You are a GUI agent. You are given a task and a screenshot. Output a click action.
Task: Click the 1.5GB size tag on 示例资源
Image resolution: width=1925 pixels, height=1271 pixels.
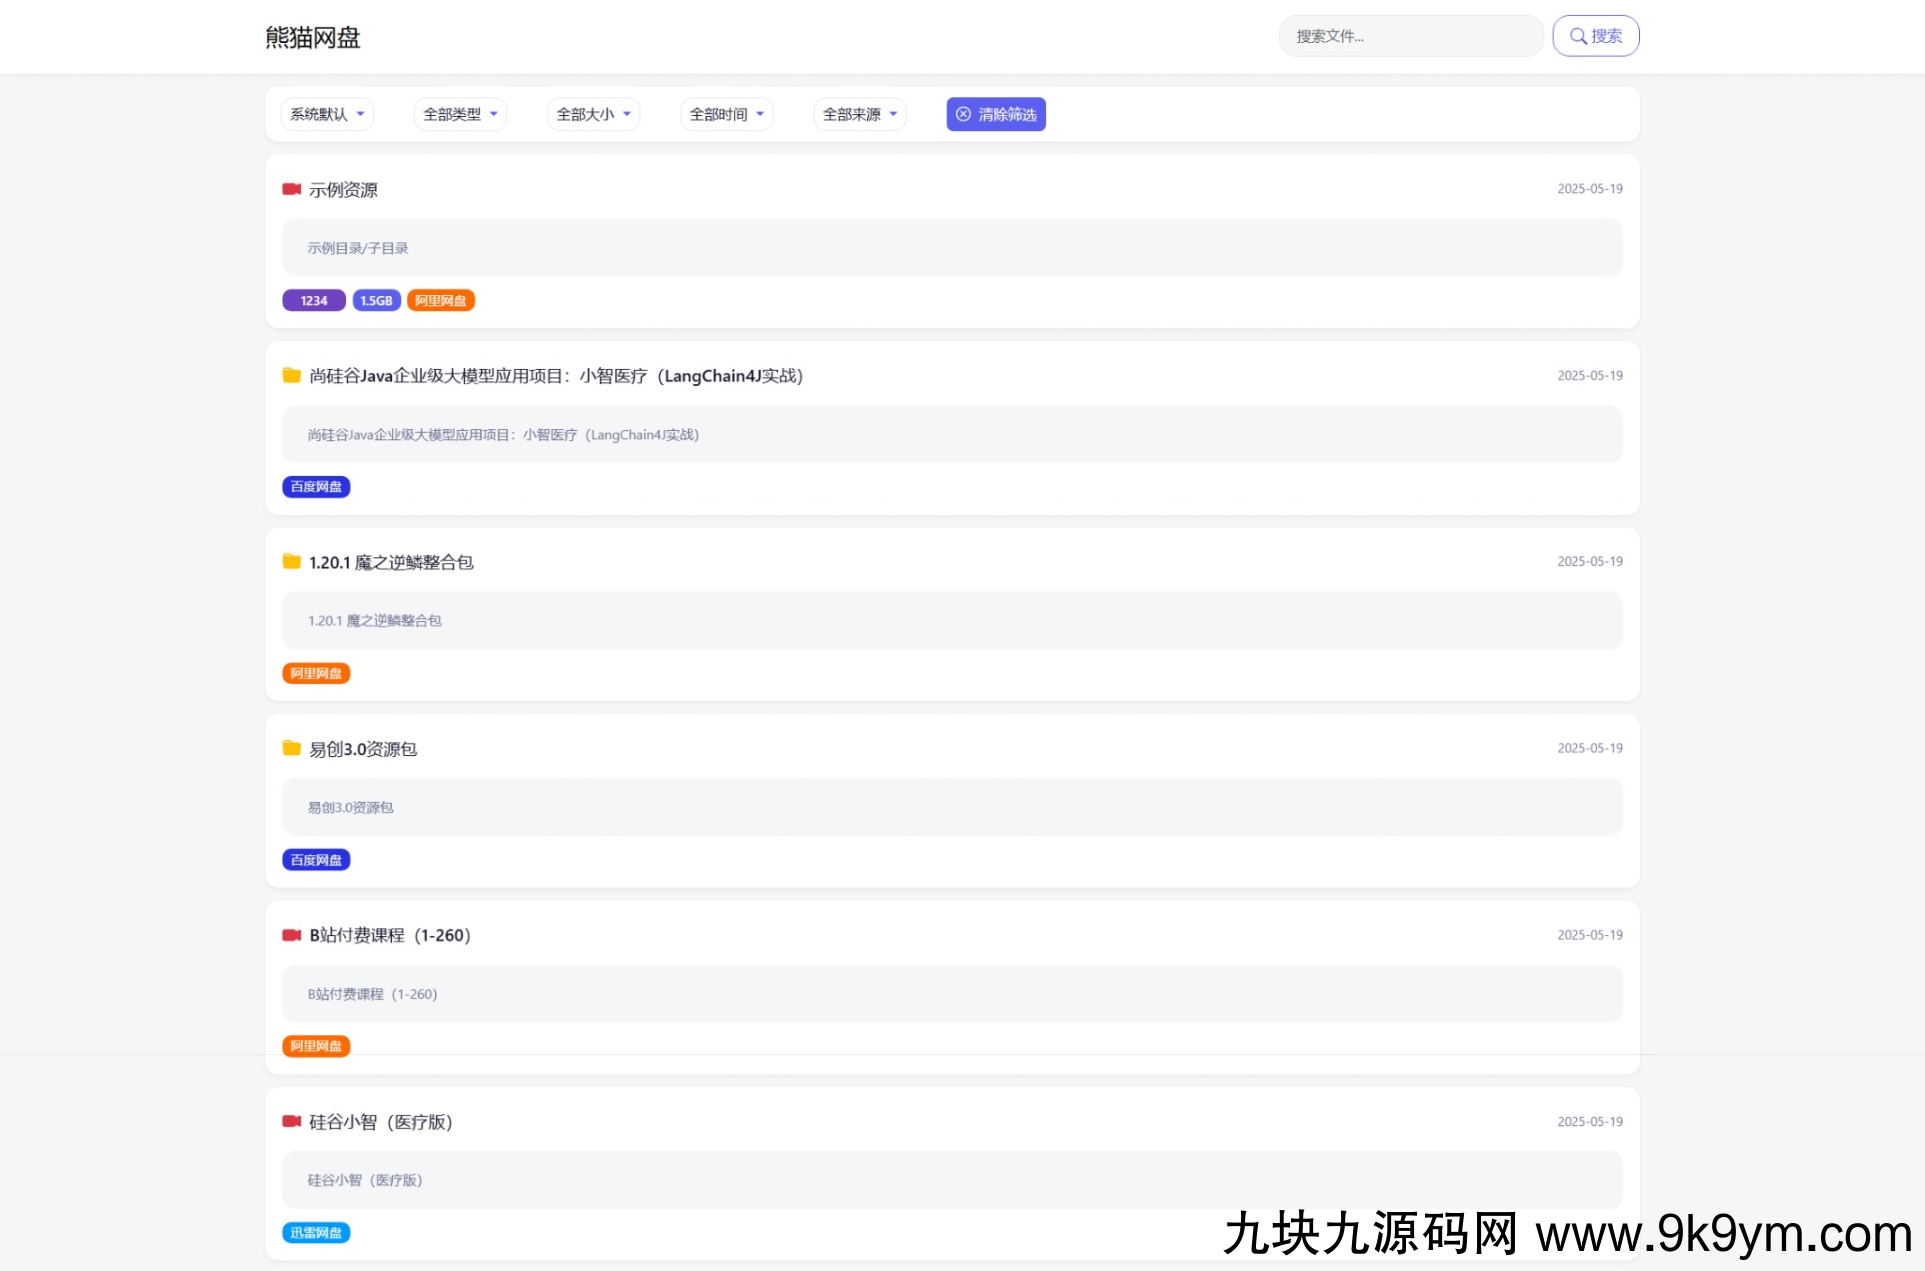coord(376,300)
